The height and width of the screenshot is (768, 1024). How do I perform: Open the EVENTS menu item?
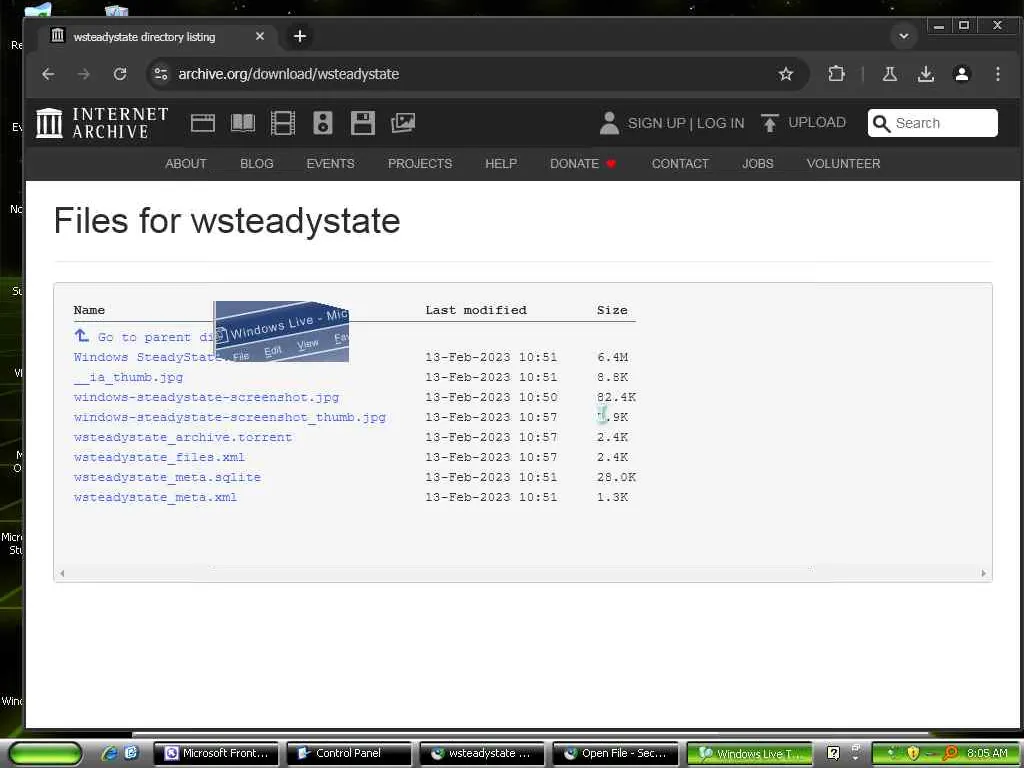pos(330,163)
